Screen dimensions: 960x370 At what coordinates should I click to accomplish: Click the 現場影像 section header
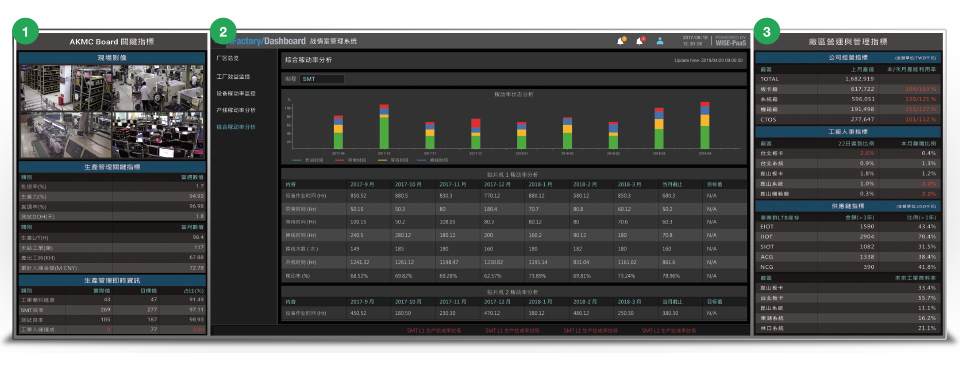[x=111, y=58]
